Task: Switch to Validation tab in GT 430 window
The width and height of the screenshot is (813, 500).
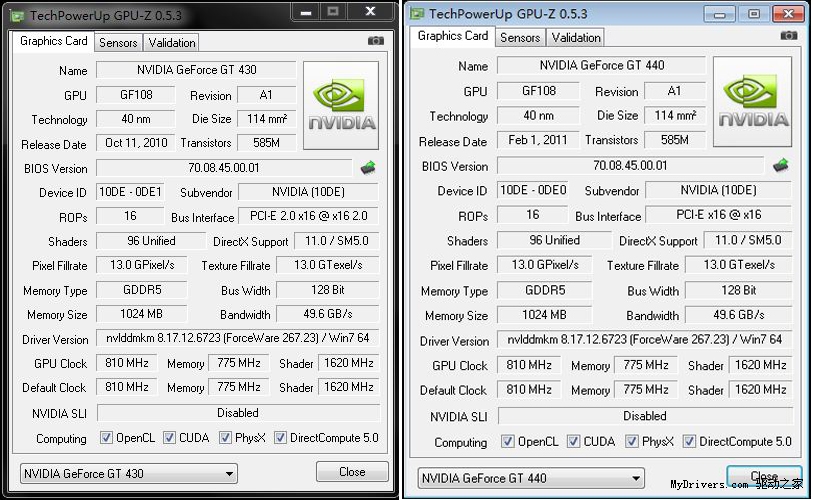Action: [172, 43]
